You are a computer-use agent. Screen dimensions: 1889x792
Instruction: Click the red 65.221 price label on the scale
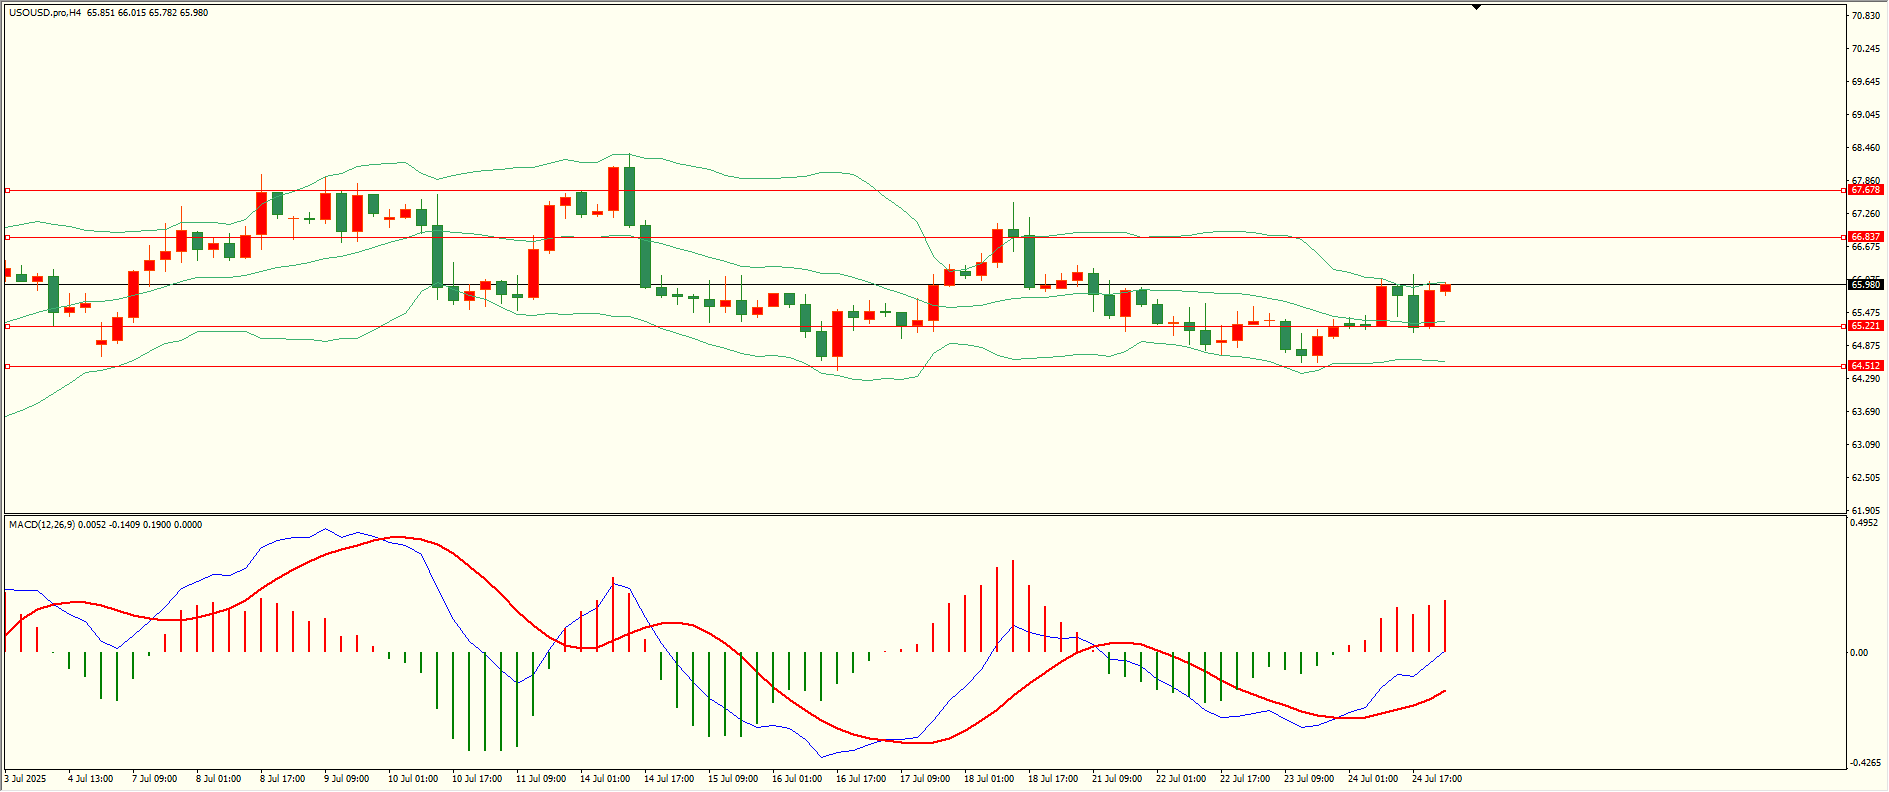click(x=1865, y=326)
